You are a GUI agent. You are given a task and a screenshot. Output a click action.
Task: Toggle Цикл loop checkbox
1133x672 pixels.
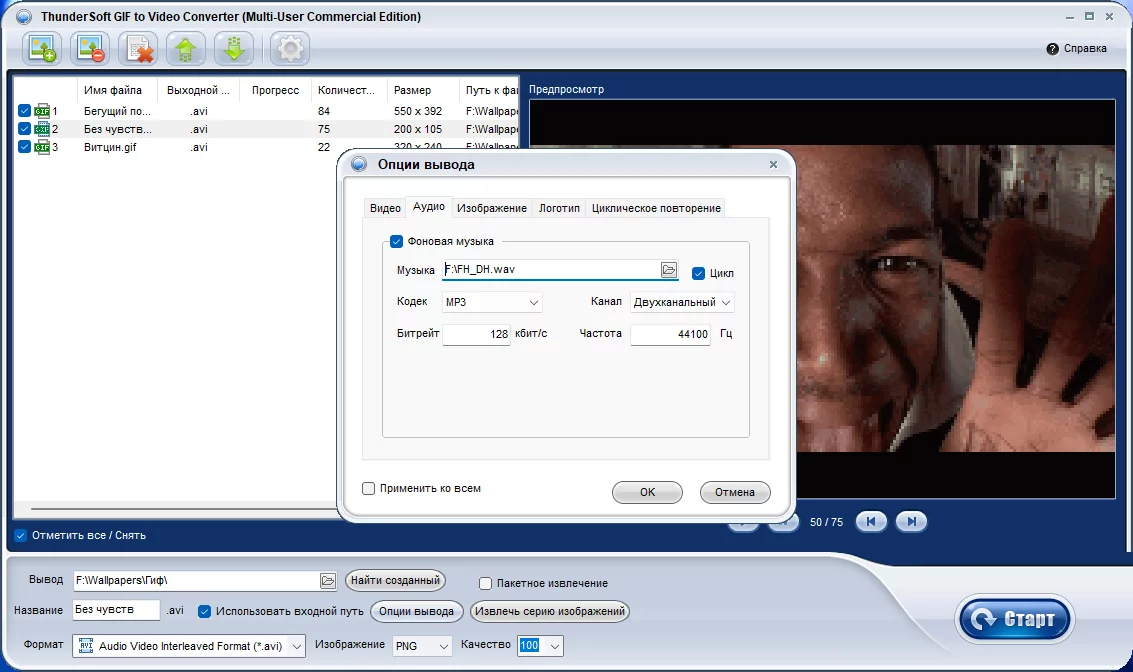tap(698, 273)
